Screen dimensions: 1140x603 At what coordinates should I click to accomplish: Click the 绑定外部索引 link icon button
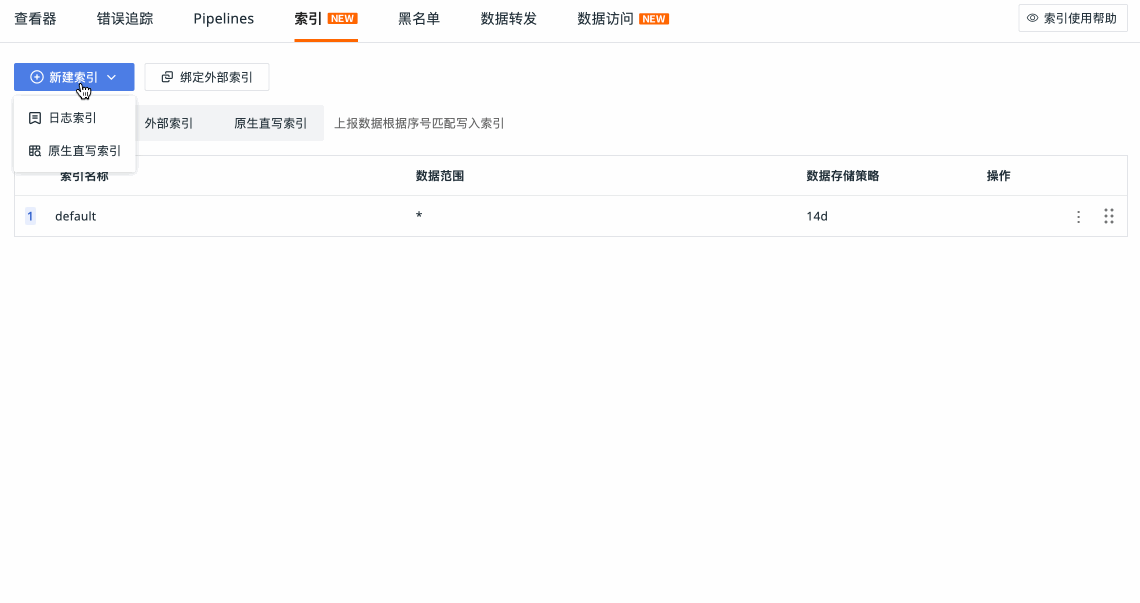[167, 77]
